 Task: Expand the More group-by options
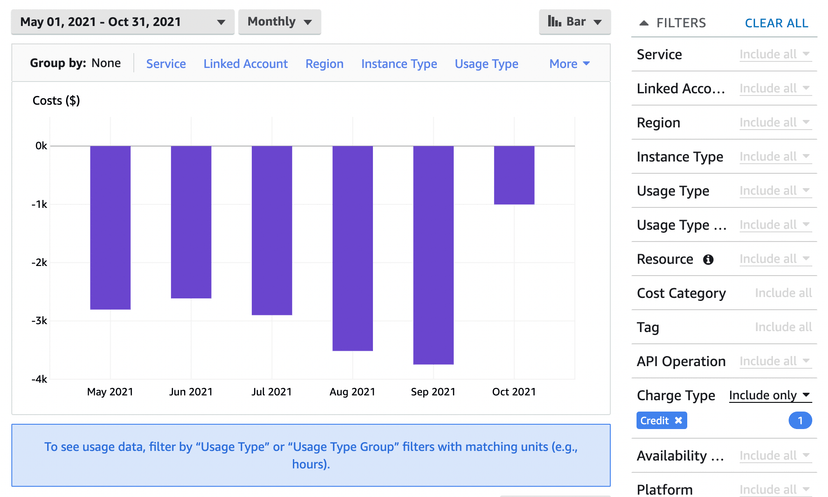pos(569,64)
